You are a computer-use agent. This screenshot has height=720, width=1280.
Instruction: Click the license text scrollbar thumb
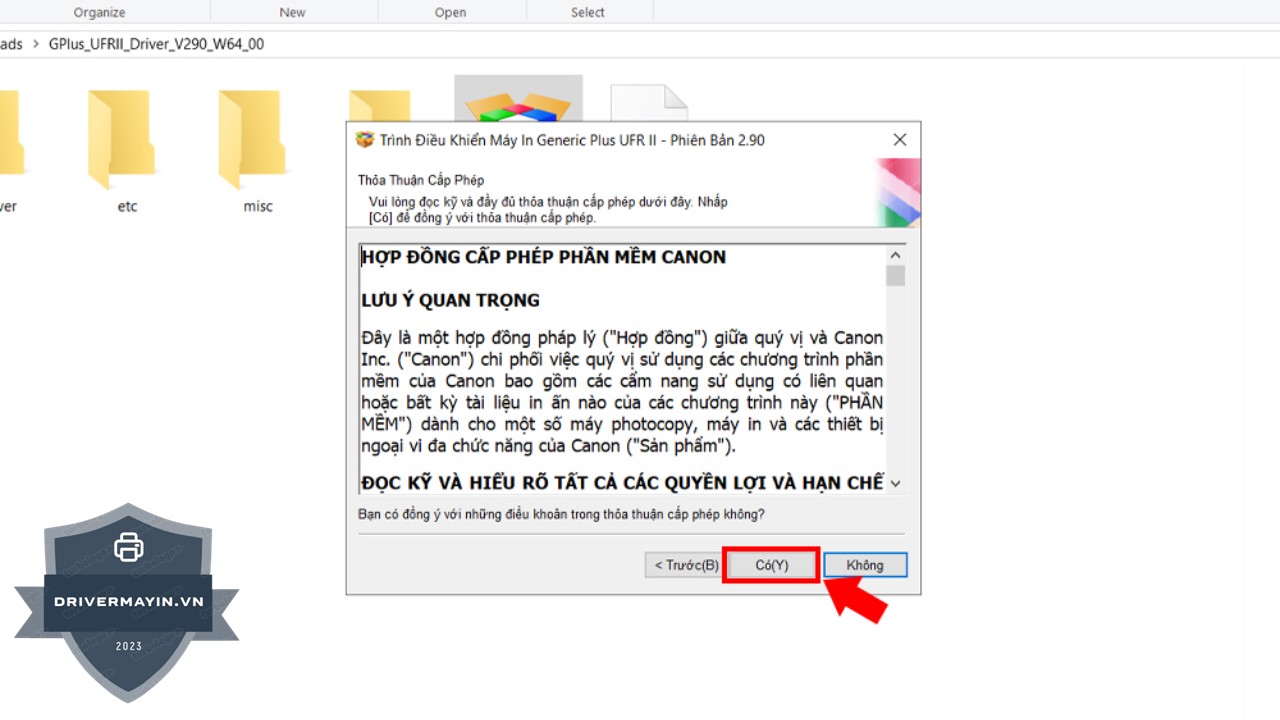pos(895,276)
